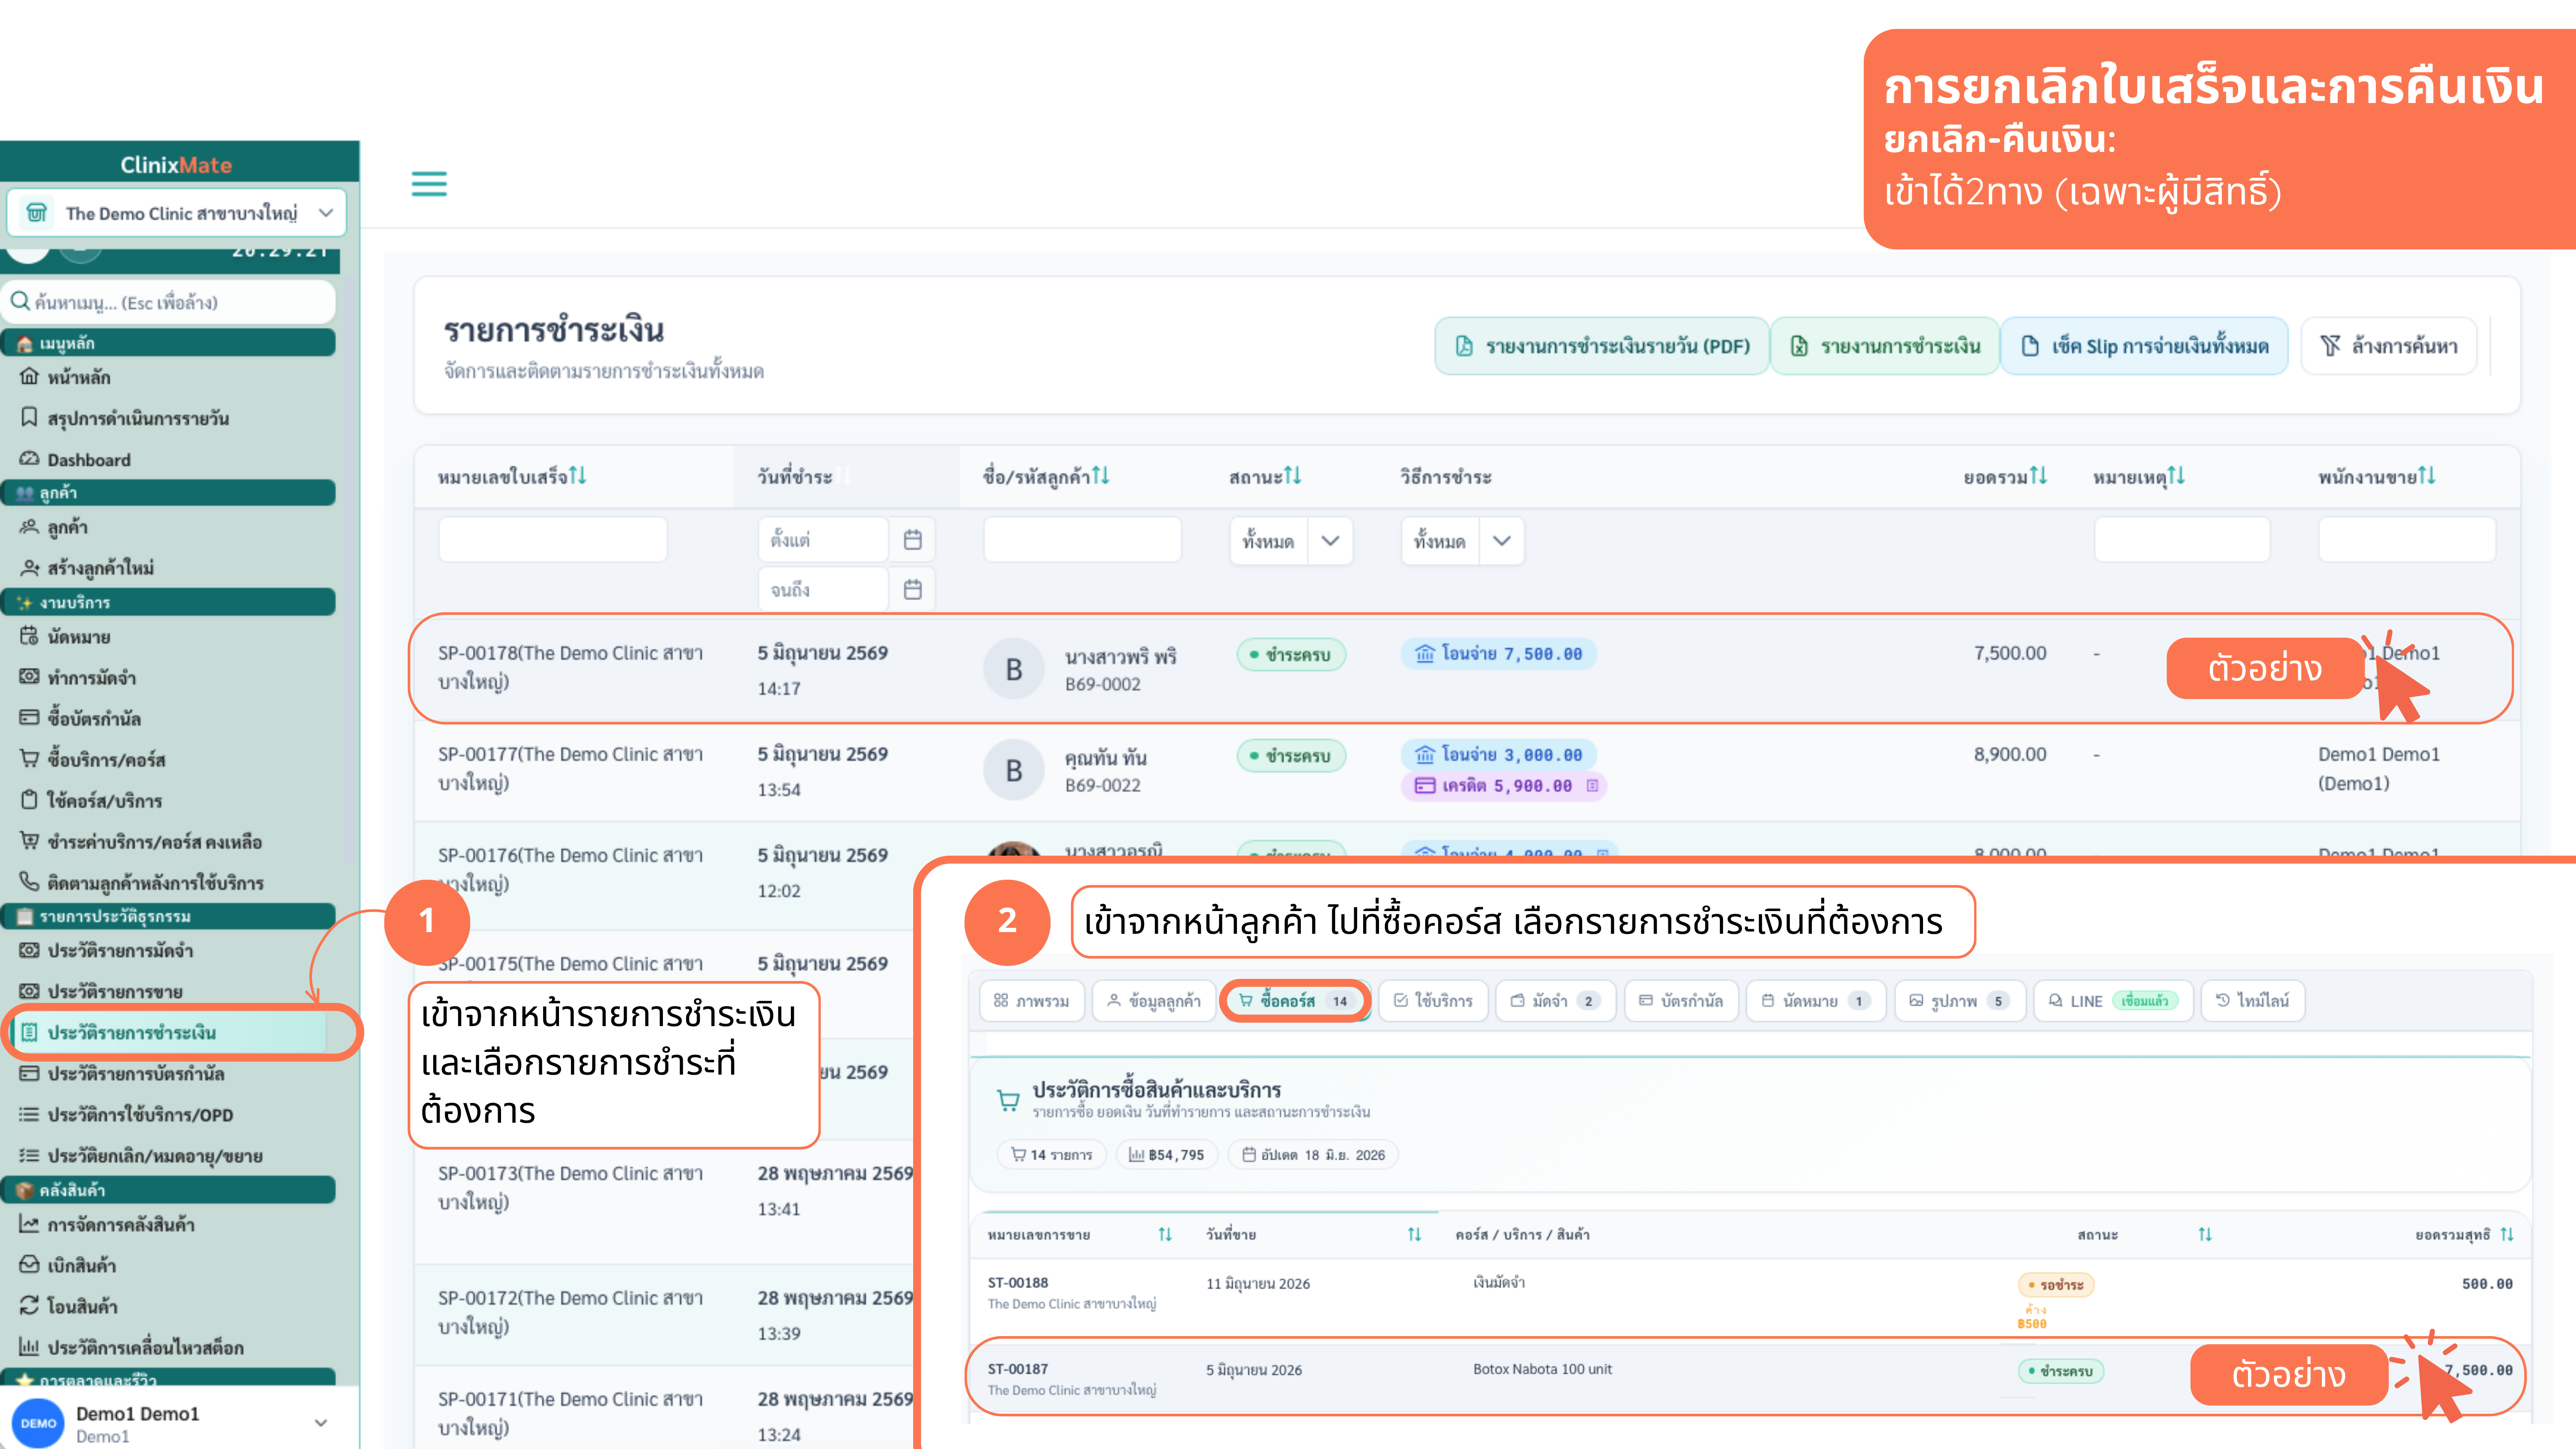
Task: Click รายงานการชำระเงินรายวัน (PDF) button
Action: pyautogui.click(x=1602, y=346)
